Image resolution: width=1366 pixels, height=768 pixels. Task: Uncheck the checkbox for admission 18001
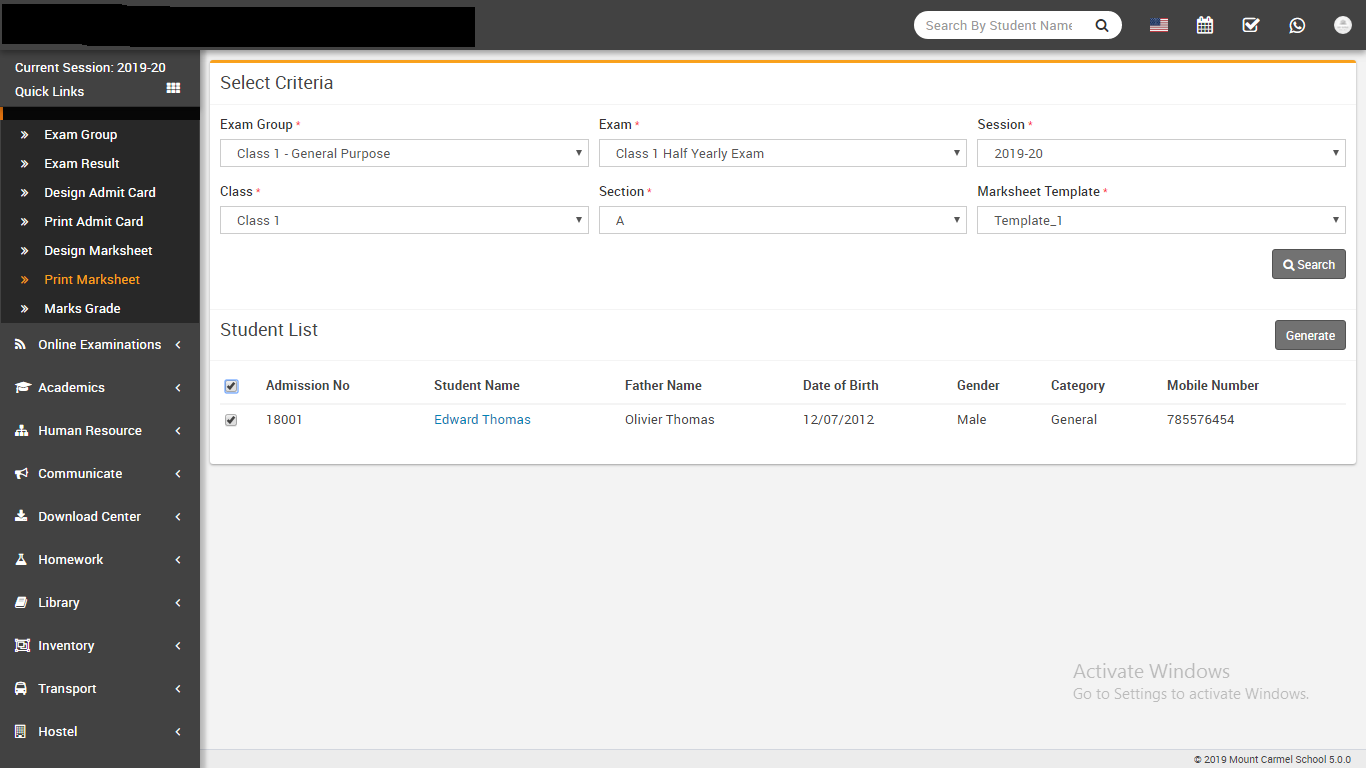click(x=231, y=420)
